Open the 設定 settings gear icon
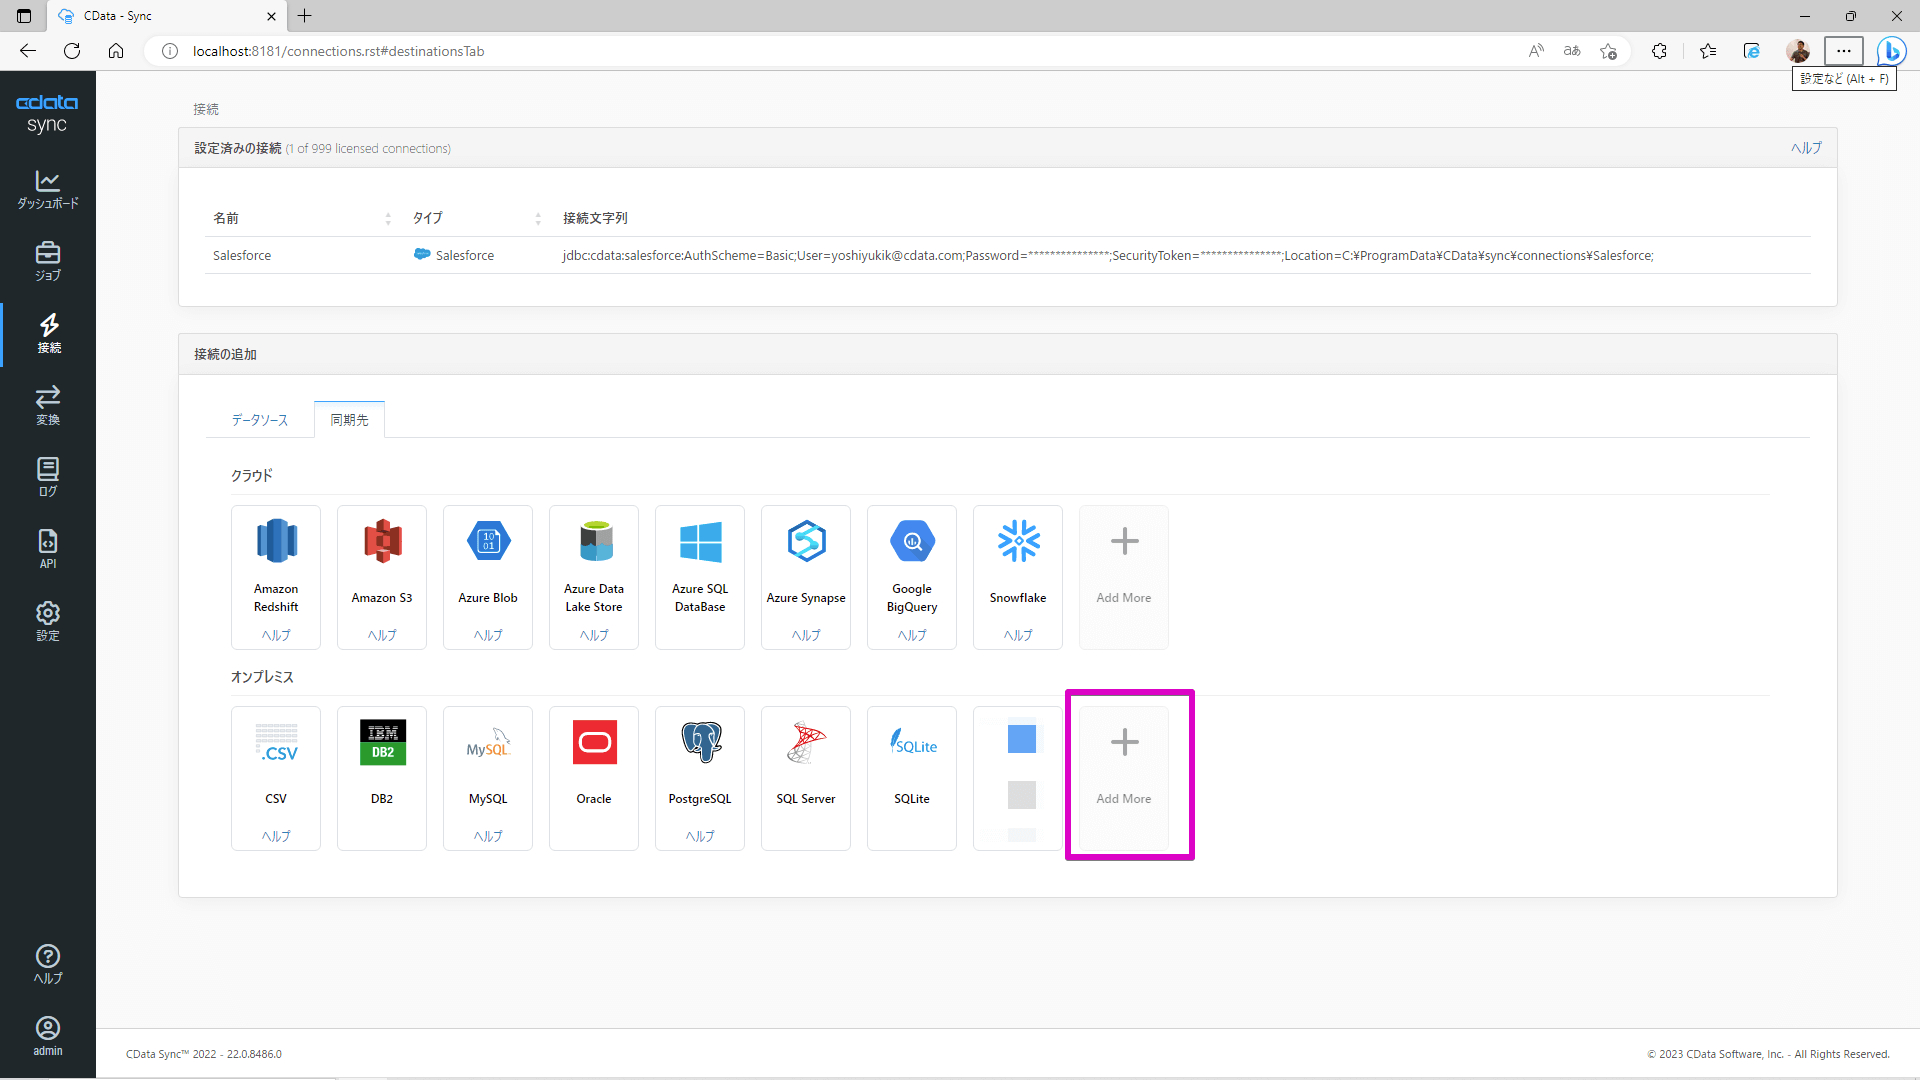The width and height of the screenshot is (1920, 1080). [47, 621]
